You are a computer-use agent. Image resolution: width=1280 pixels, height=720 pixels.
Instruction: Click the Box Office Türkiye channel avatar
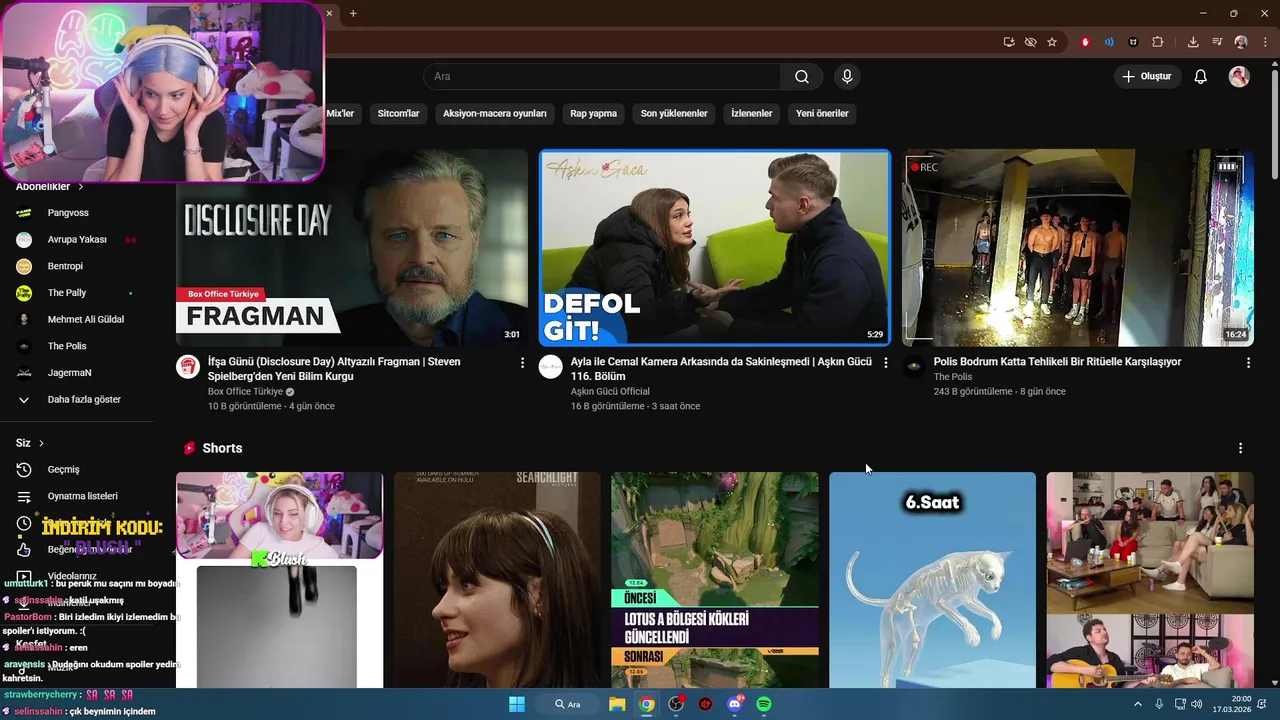(188, 366)
